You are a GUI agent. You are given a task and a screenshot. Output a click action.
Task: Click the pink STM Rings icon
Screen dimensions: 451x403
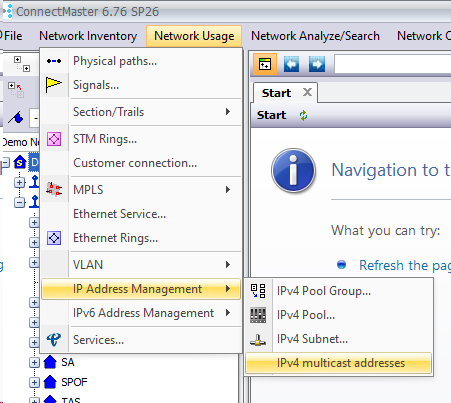[x=54, y=139]
